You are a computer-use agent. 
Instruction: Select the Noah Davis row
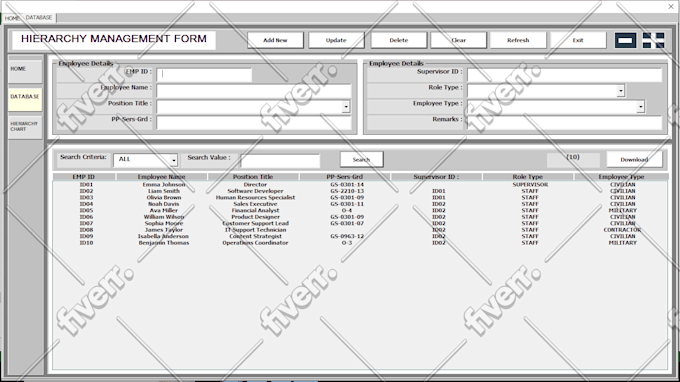pyautogui.click(x=360, y=204)
